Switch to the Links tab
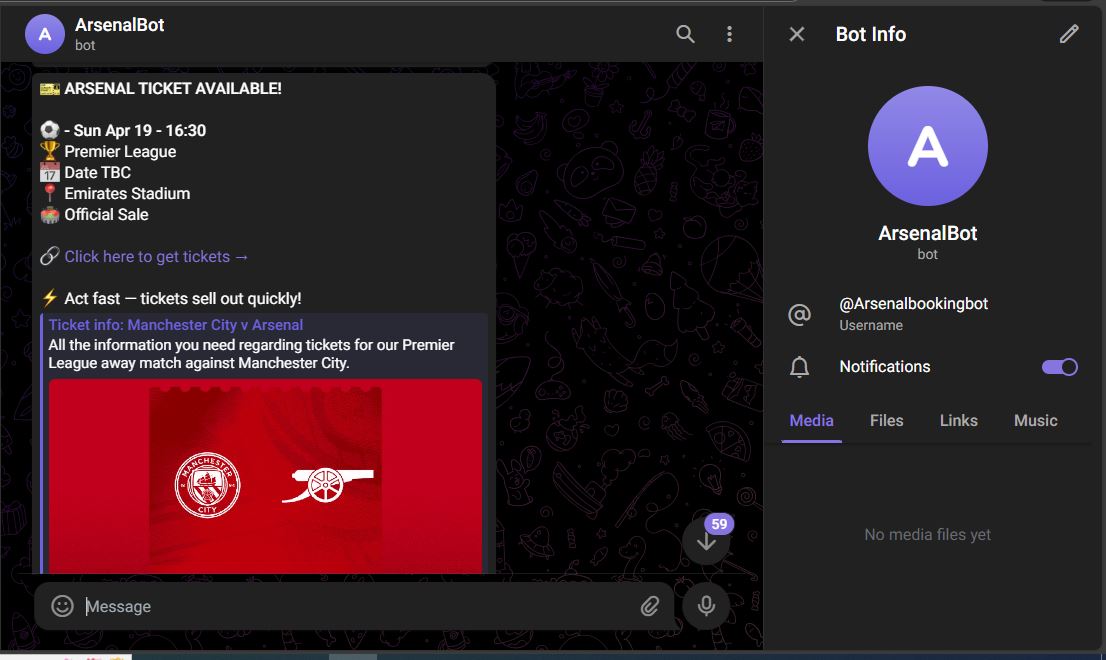Viewport: 1106px width, 660px height. pyautogui.click(x=958, y=421)
